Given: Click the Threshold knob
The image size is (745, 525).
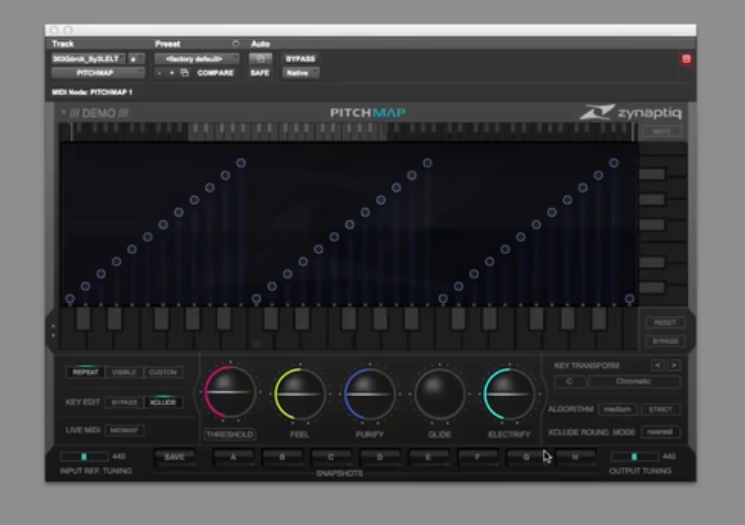Looking at the screenshot, I should [230, 392].
